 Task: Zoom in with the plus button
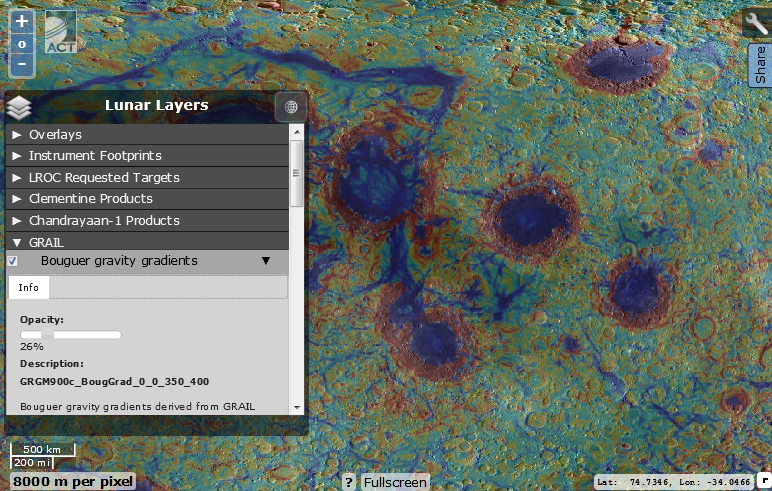point(22,22)
